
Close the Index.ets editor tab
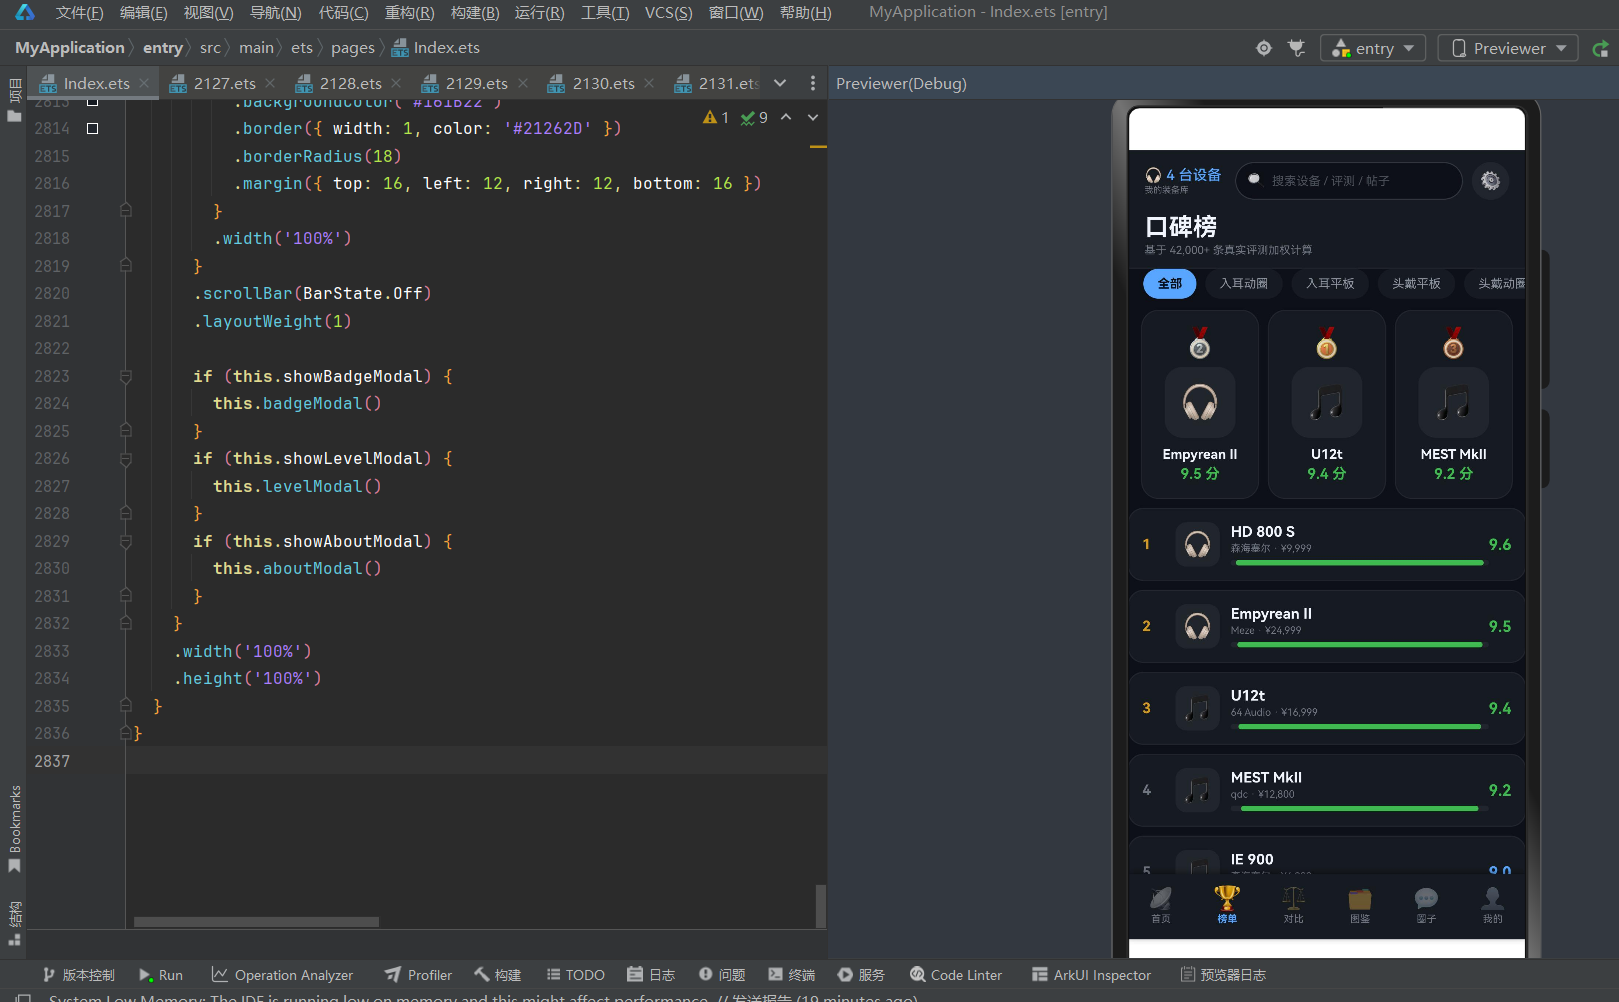[144, 83]
